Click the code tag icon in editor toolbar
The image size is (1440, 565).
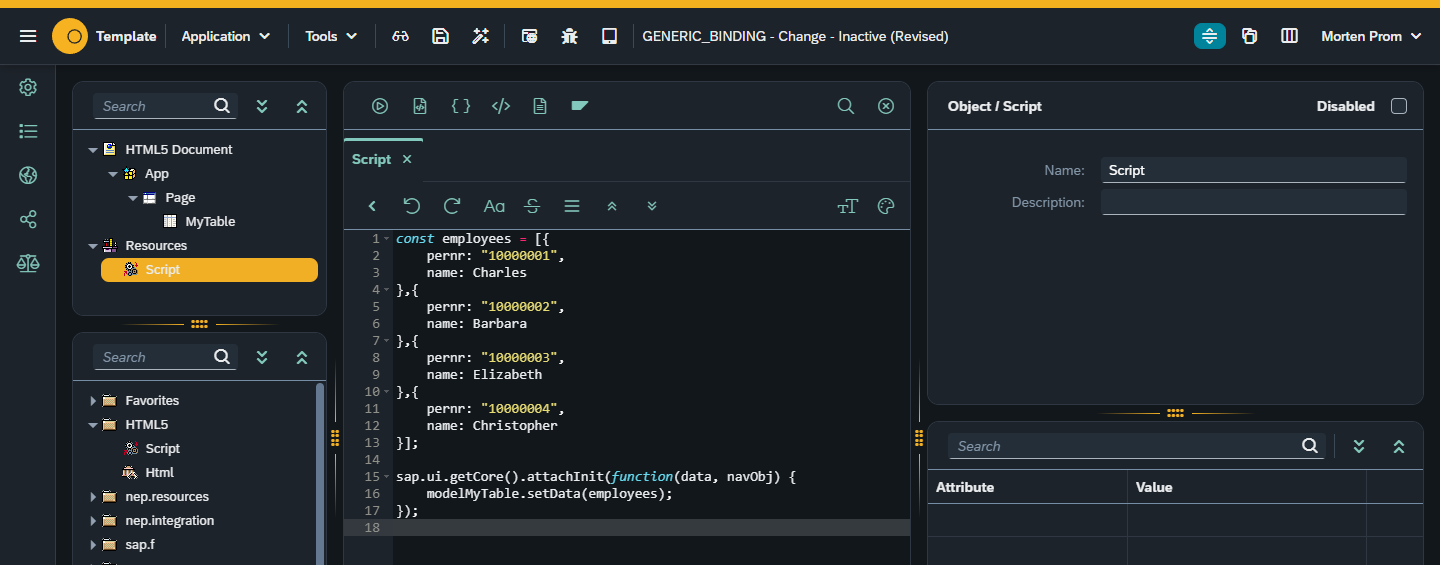[x=501, y=106]
